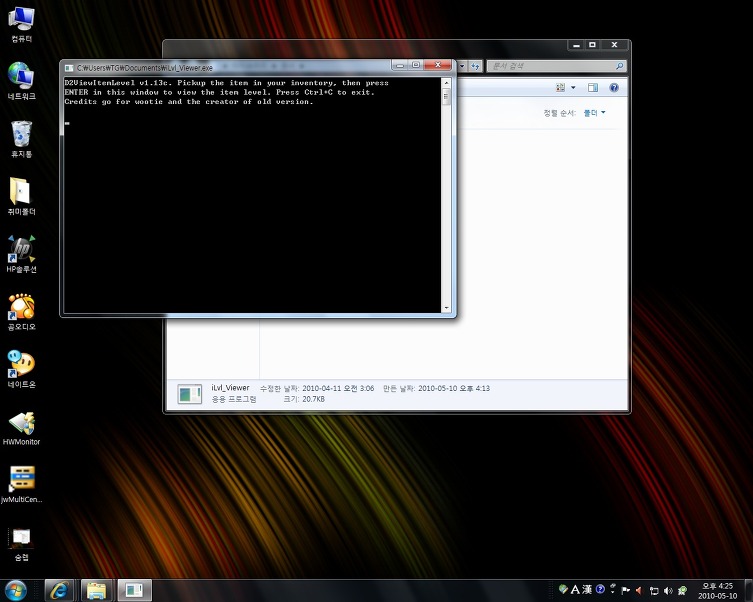Screen dimensions: 753x602
Task: Maximize the console window
Action: pyautogui.click(x=416, y=65)
